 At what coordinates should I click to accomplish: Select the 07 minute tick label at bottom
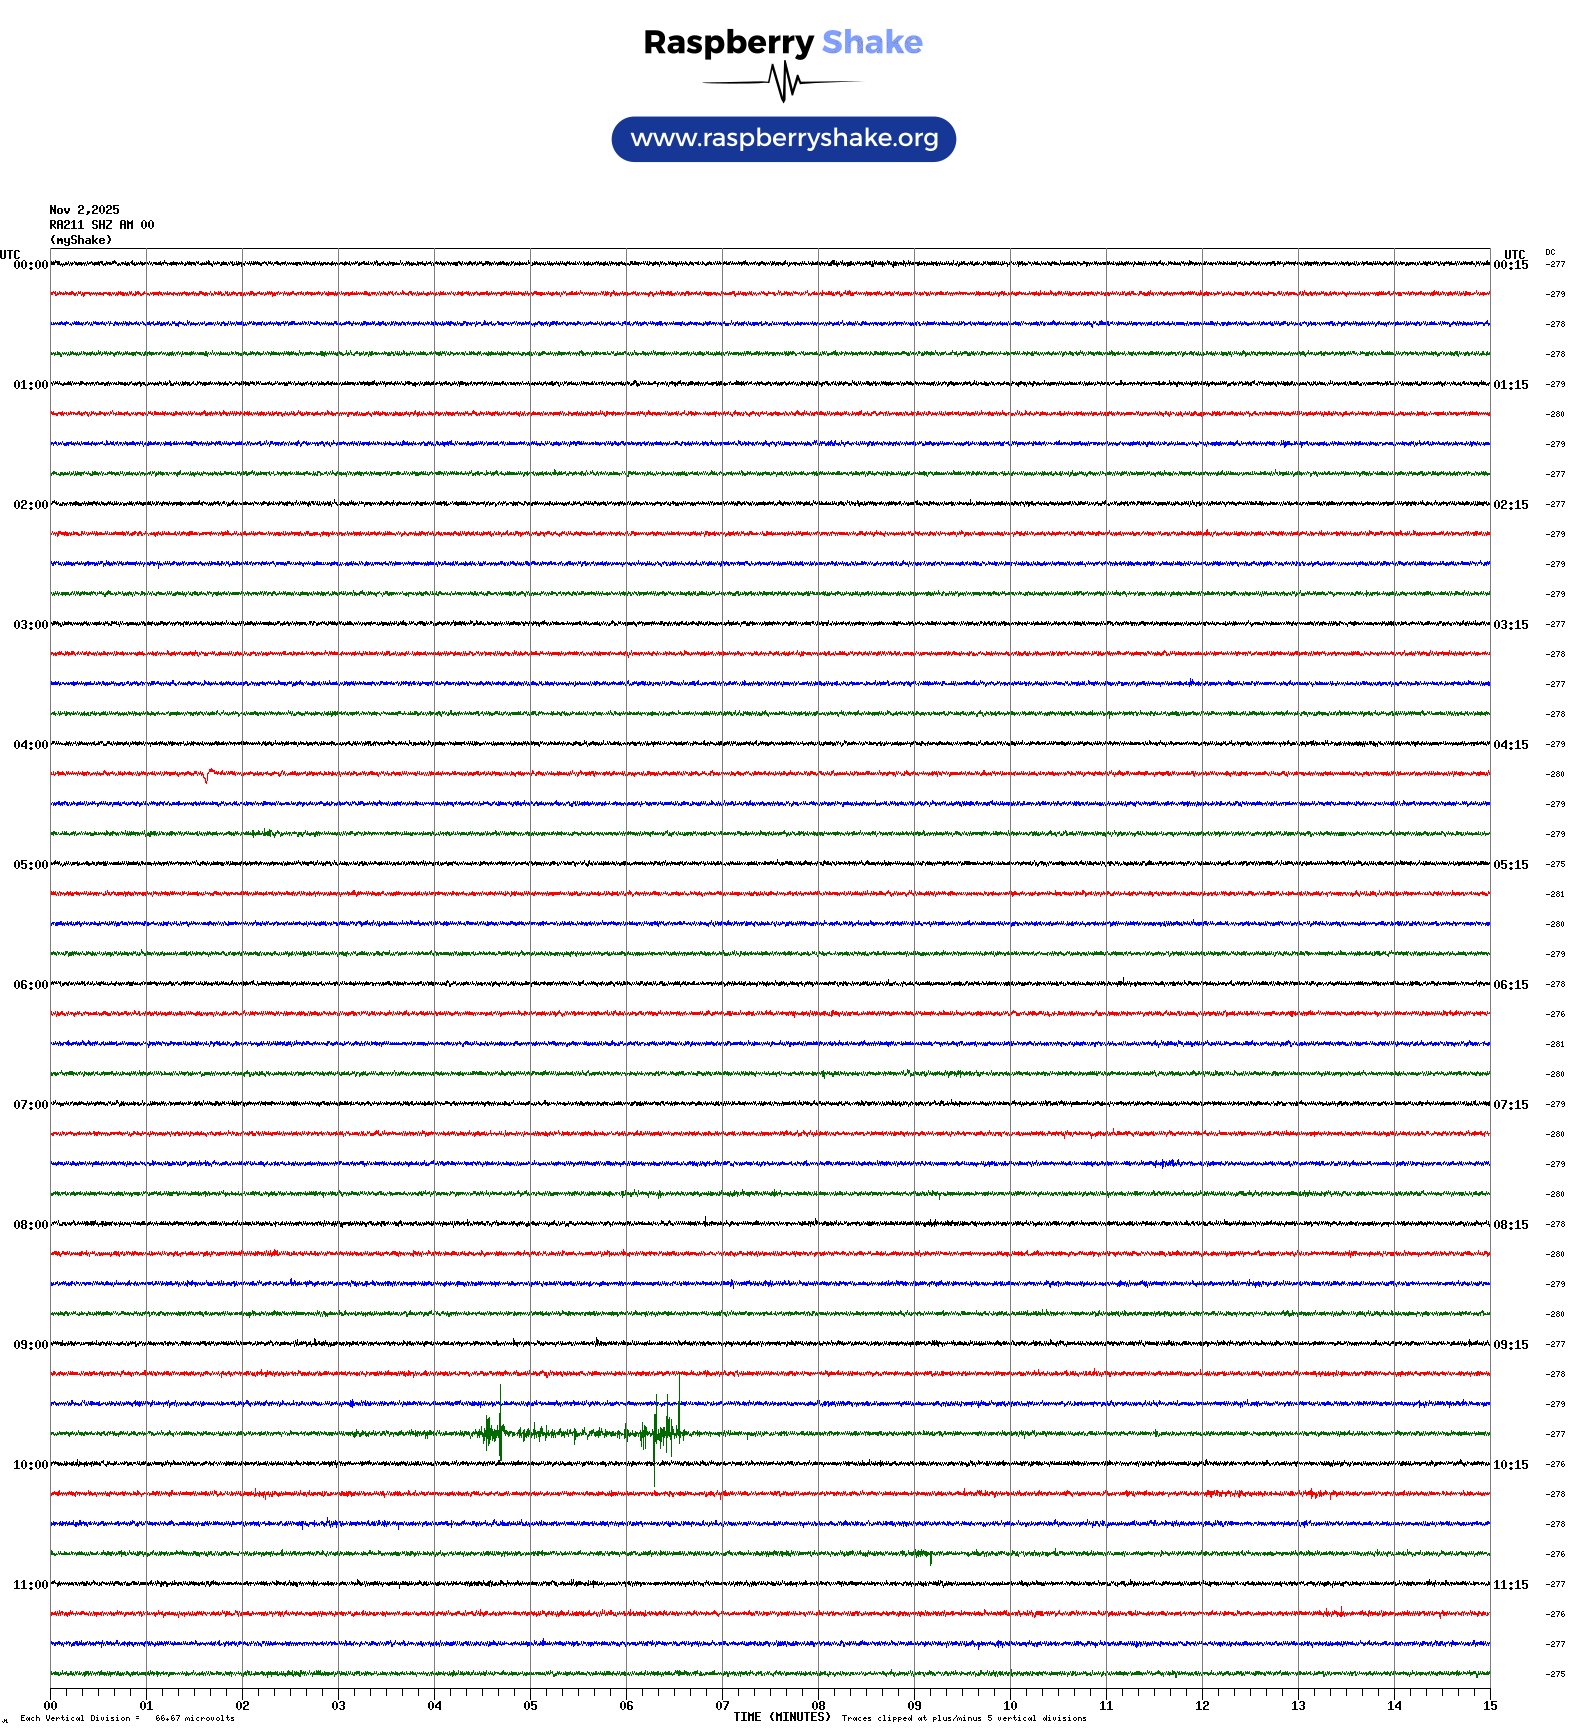coord(722,1706)
